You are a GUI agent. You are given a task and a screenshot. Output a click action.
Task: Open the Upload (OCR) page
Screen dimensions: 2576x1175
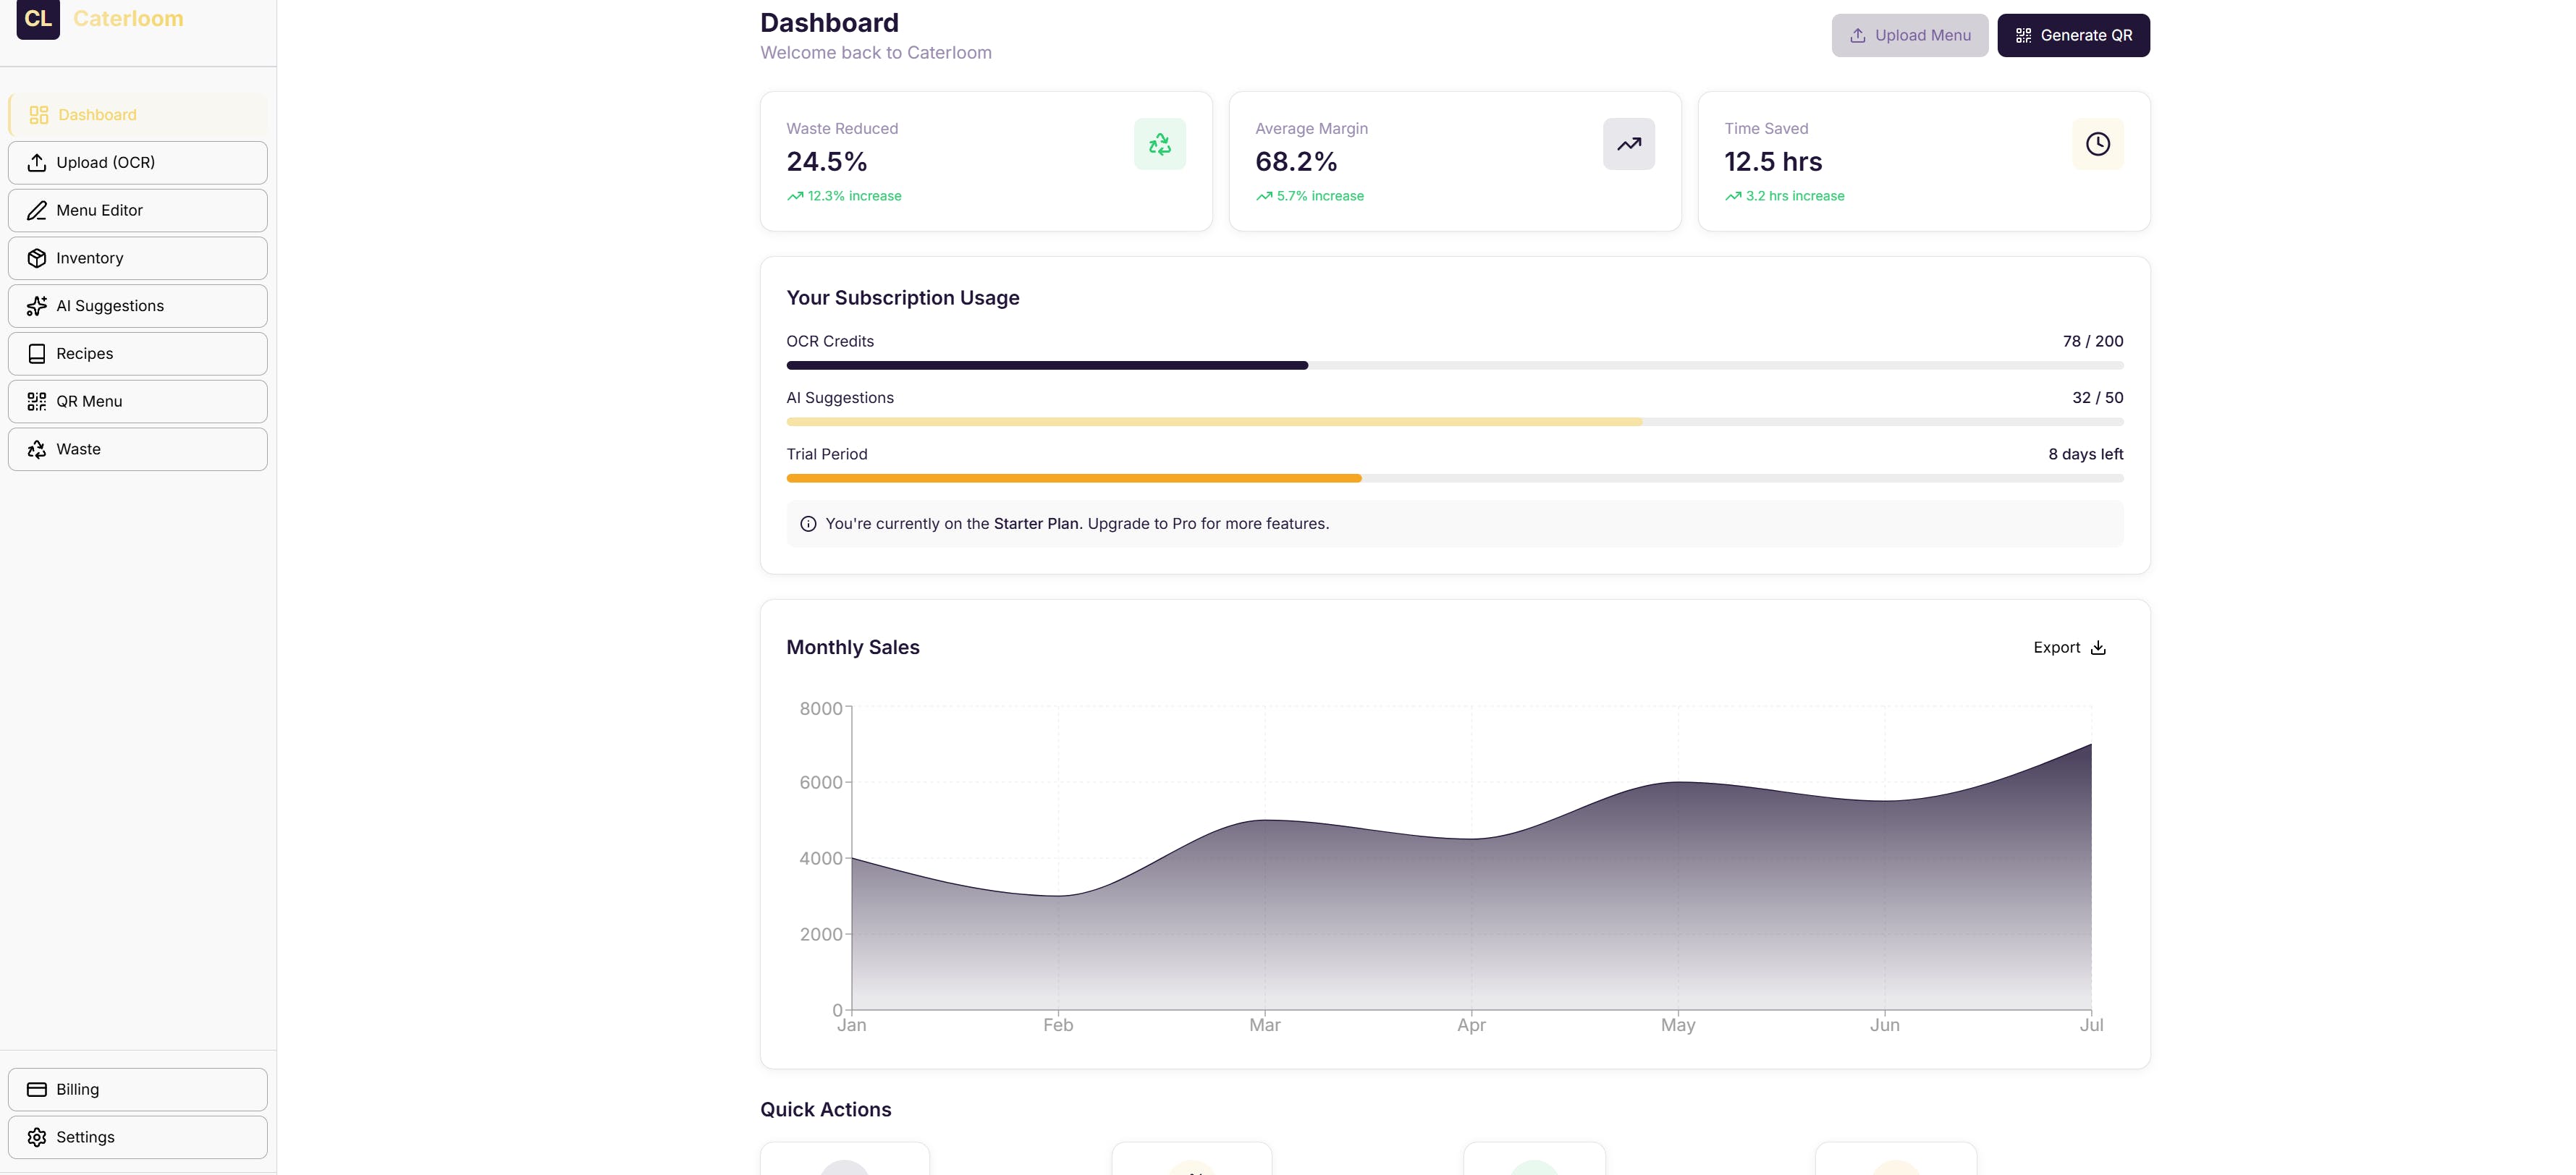point(138,162)
